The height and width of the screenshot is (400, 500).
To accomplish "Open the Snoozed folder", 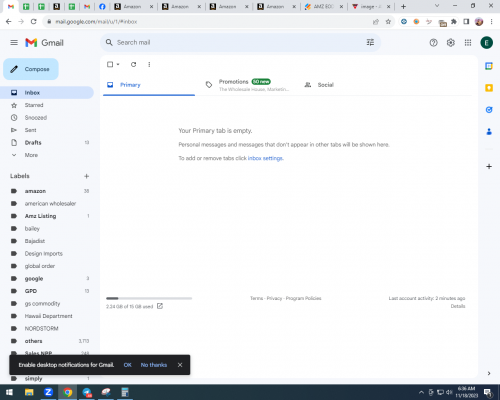I will coord(47,118).
